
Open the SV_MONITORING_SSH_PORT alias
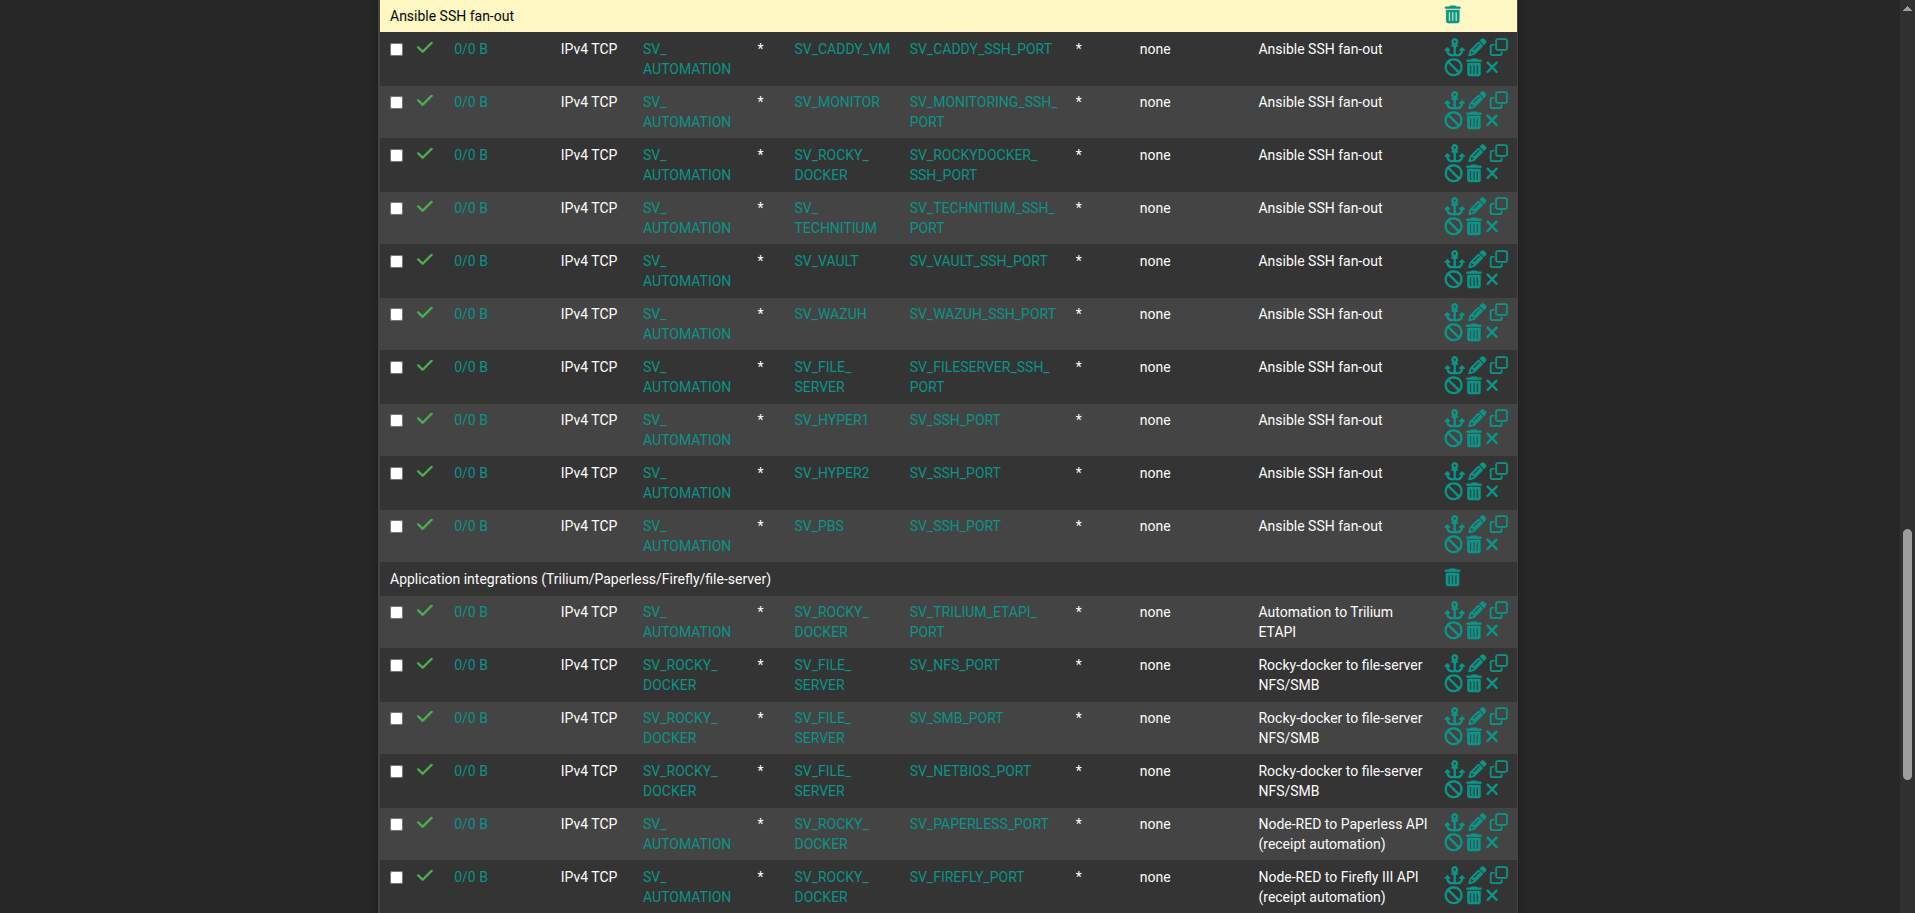(x=983, y=112)
